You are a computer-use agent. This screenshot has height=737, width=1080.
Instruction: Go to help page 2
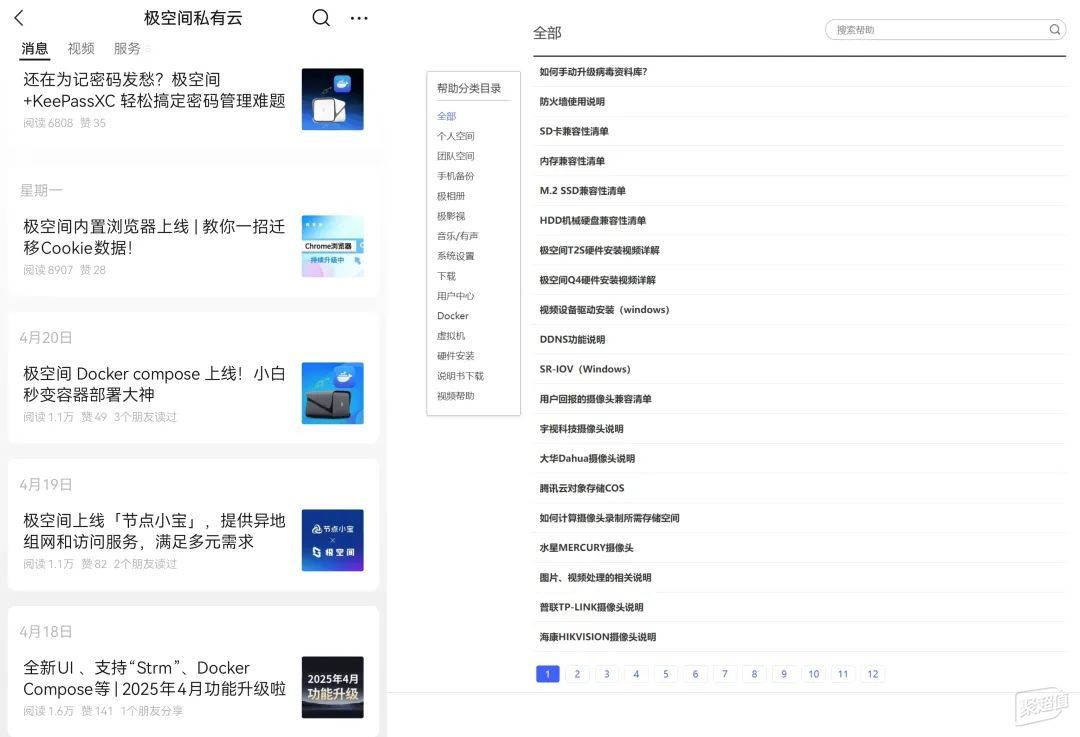coord(577,674)
